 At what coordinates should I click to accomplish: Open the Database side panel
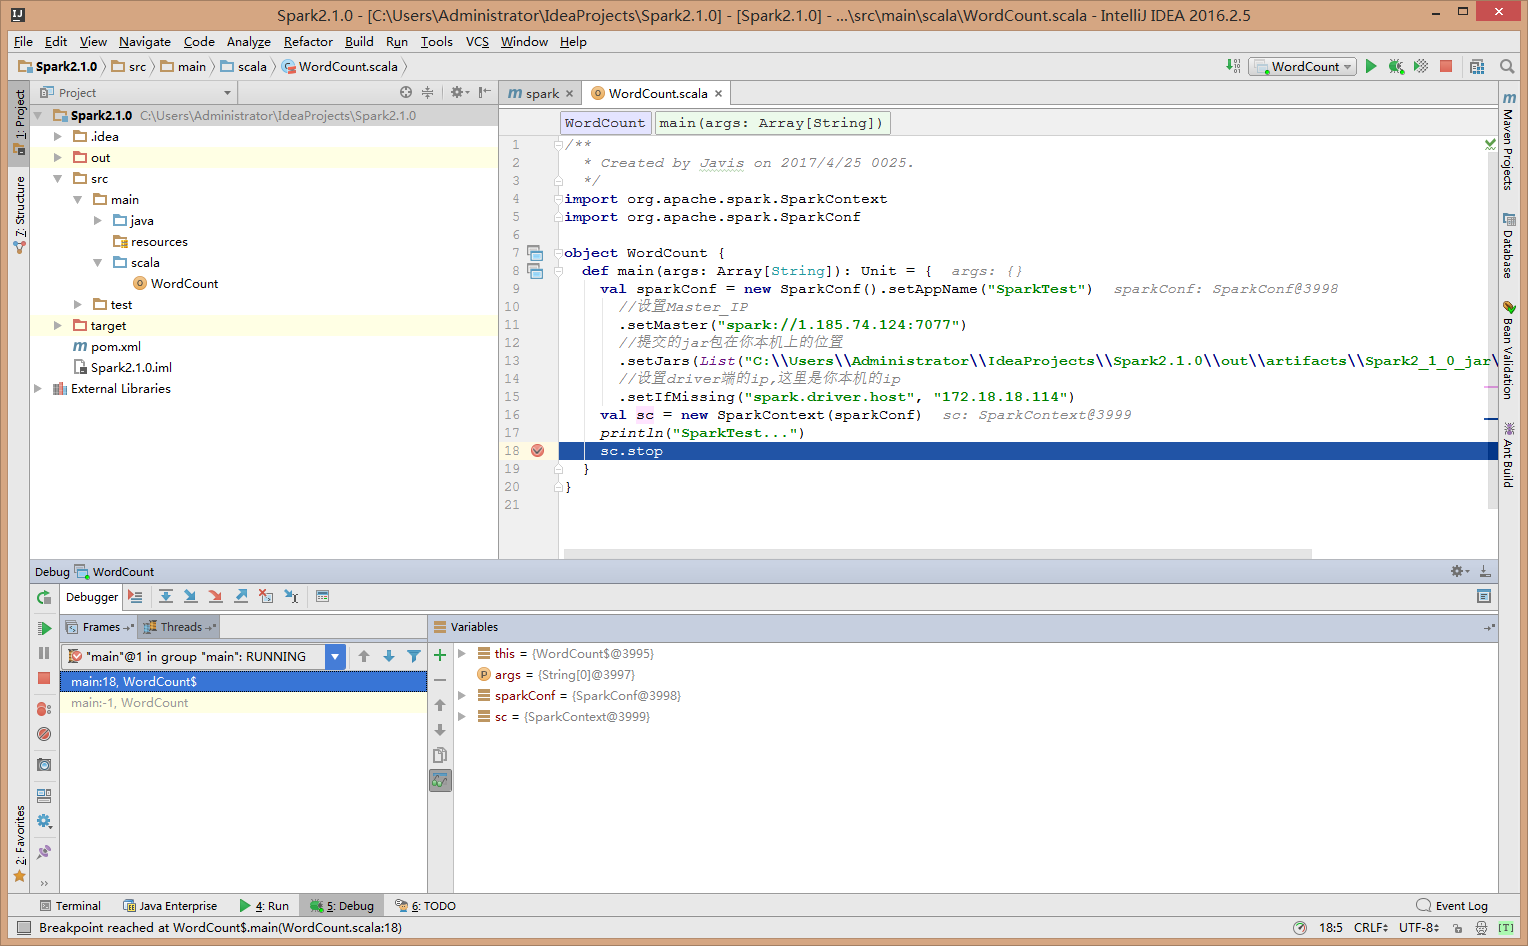point(1509,246)
